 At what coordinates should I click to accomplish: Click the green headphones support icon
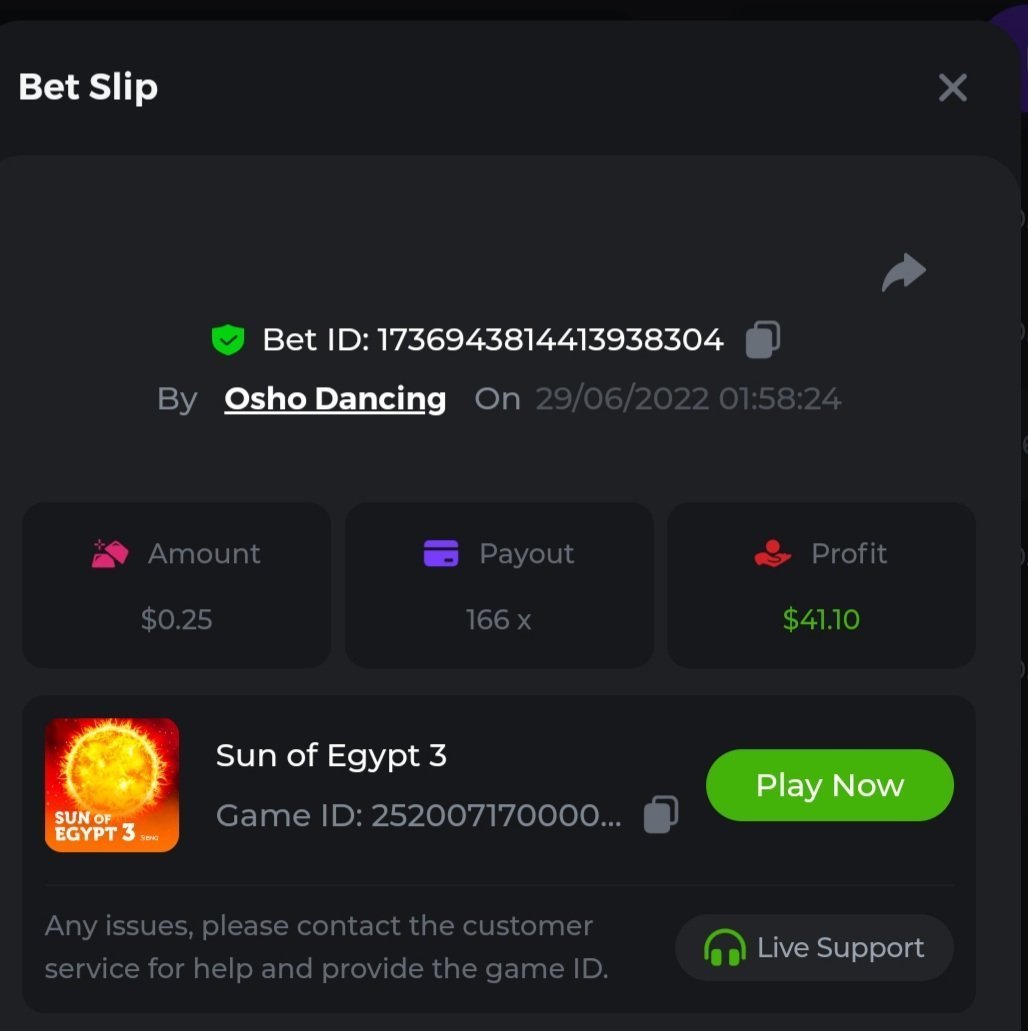[725, 948]
